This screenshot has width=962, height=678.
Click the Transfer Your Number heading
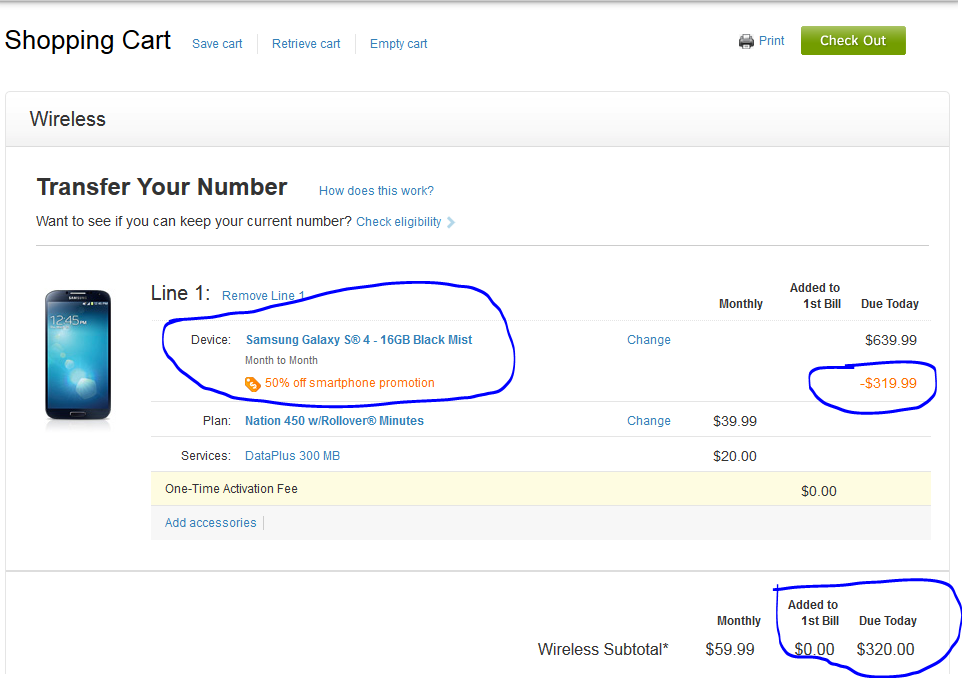point(162,187)
